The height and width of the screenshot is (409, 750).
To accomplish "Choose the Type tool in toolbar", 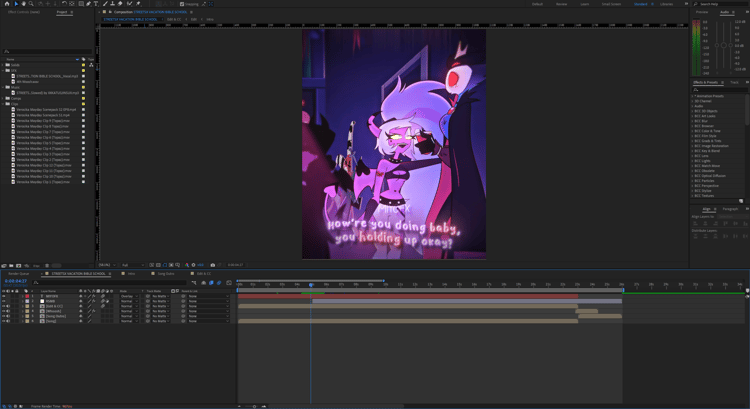I will coord(96,4).
